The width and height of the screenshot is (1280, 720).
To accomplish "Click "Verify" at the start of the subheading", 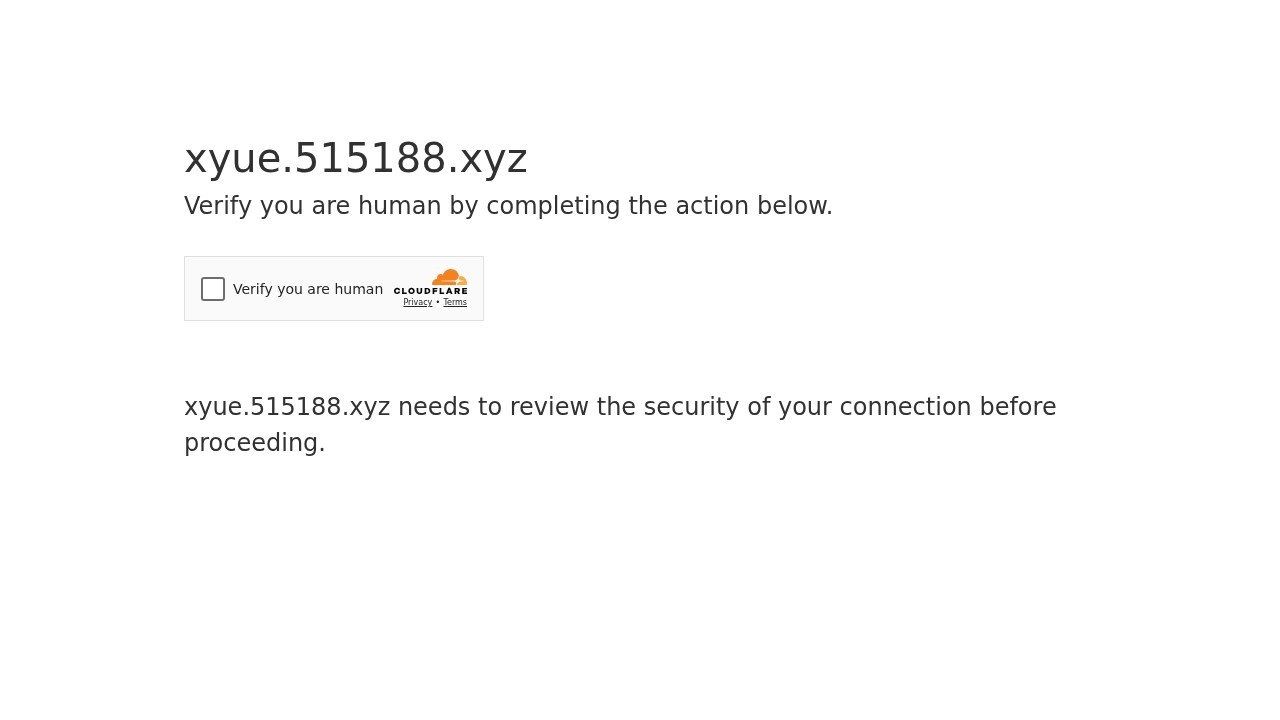I will point(218,206).
